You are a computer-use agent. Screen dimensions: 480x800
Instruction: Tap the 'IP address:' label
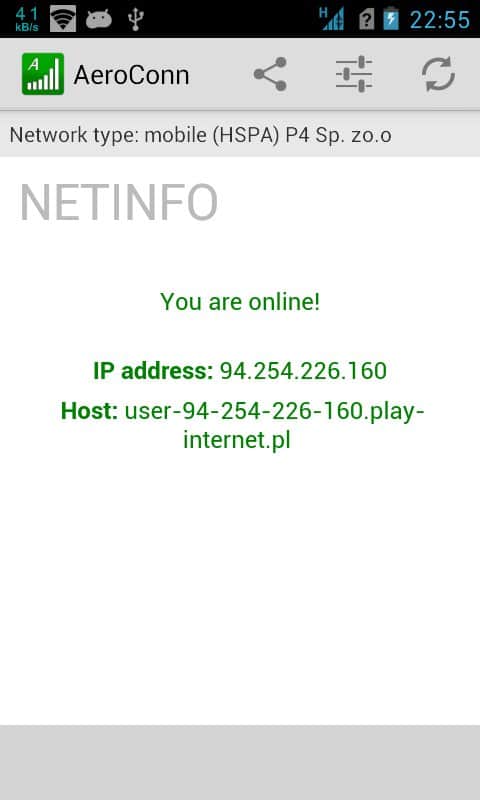153,371
